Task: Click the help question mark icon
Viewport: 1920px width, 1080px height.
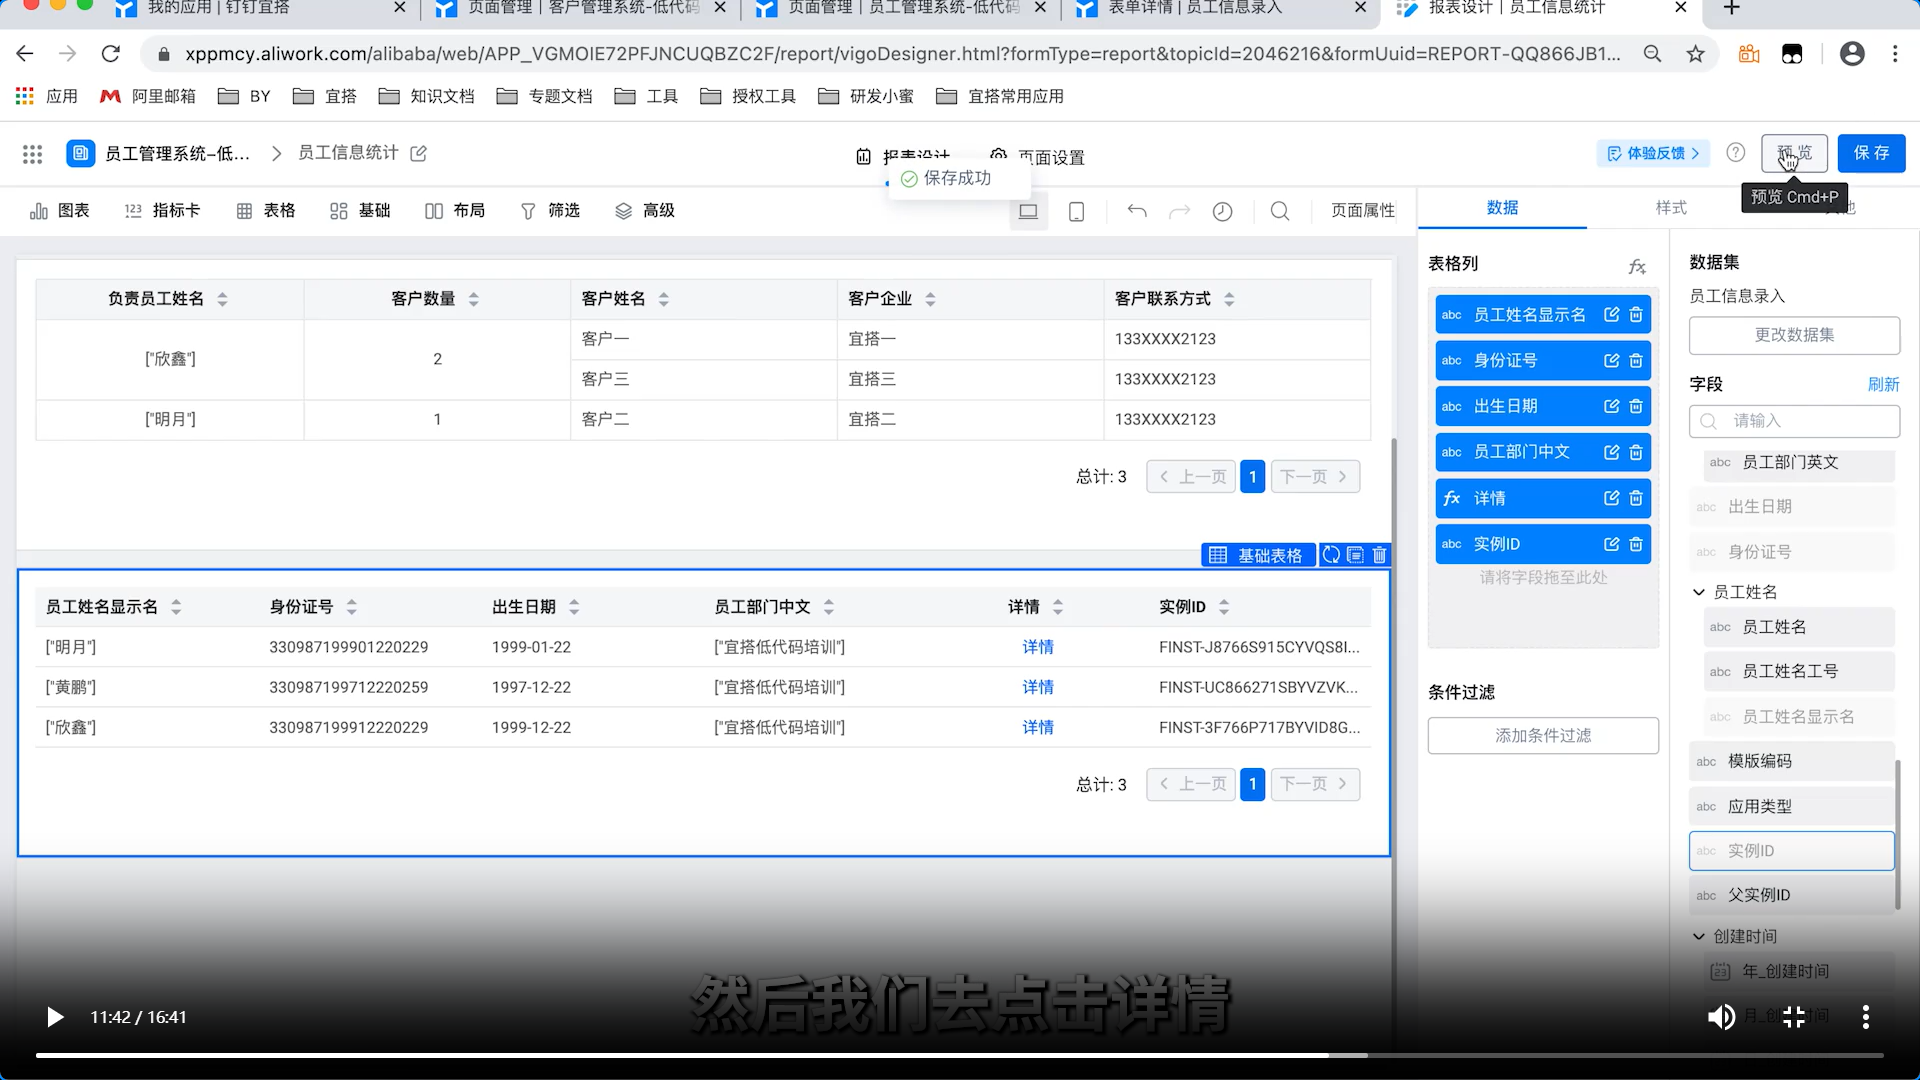Action: 1736,153
